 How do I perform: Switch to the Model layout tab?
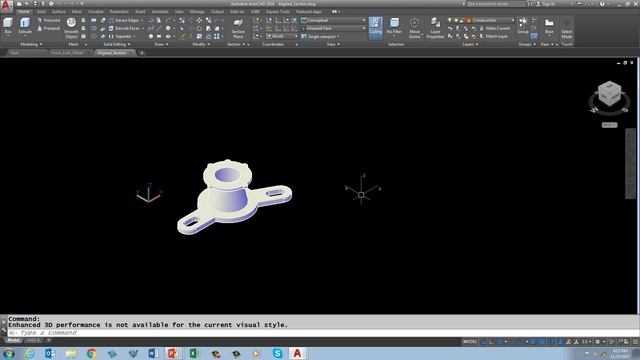[x=13, y=340]
